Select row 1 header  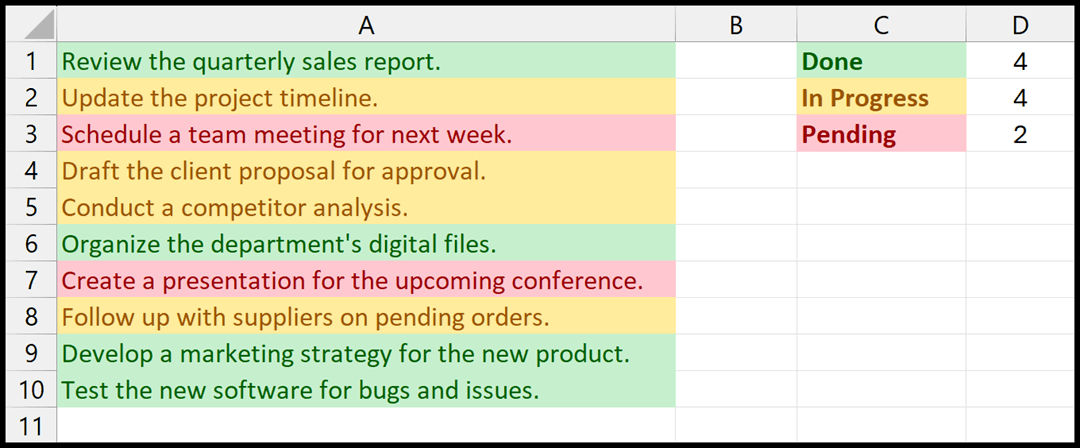32,61
